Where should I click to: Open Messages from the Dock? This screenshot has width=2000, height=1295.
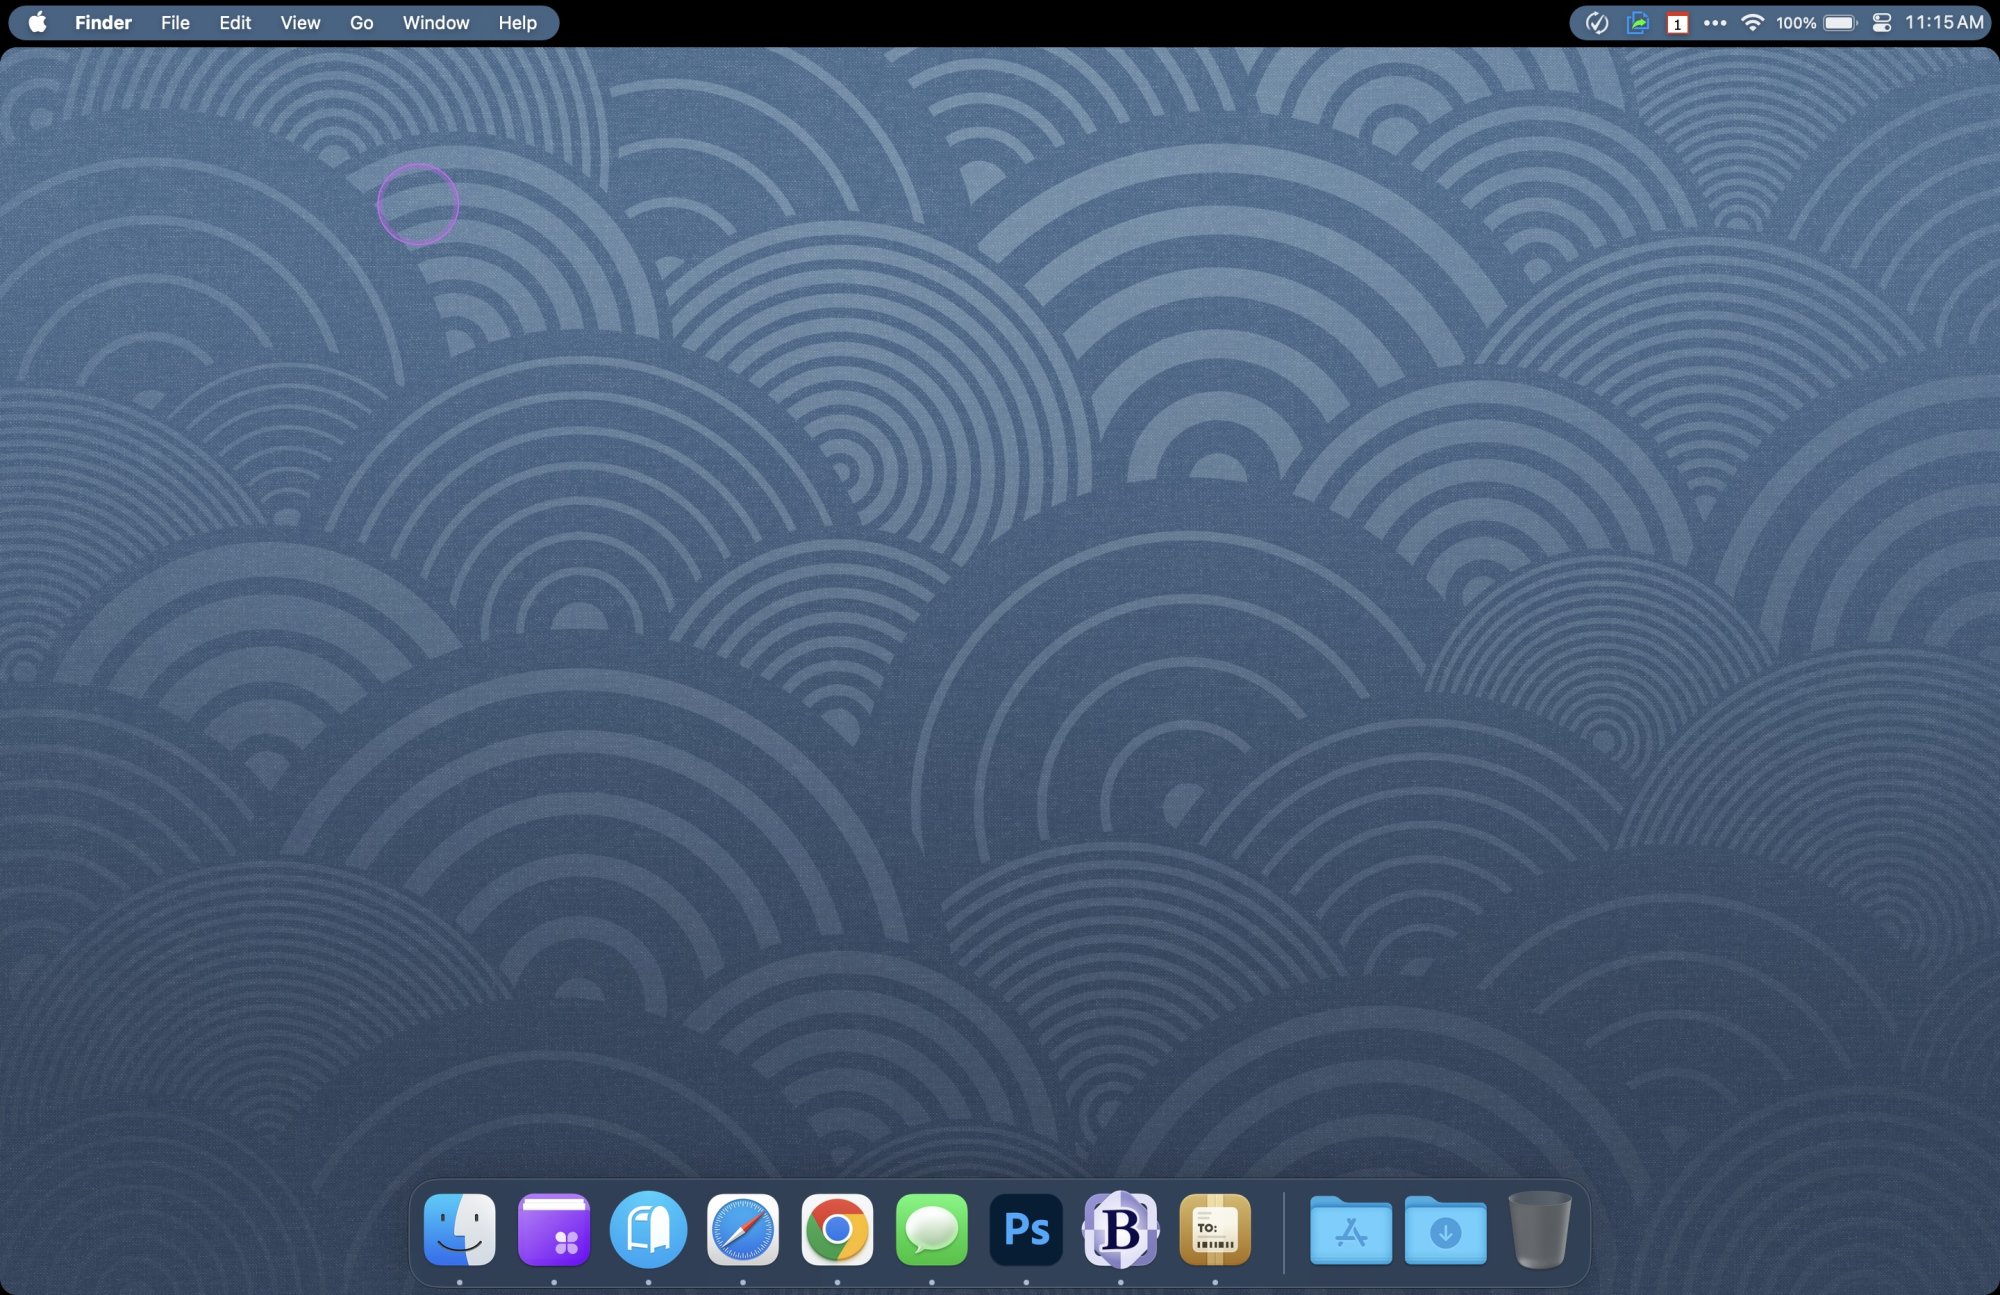pos(931,1229)
